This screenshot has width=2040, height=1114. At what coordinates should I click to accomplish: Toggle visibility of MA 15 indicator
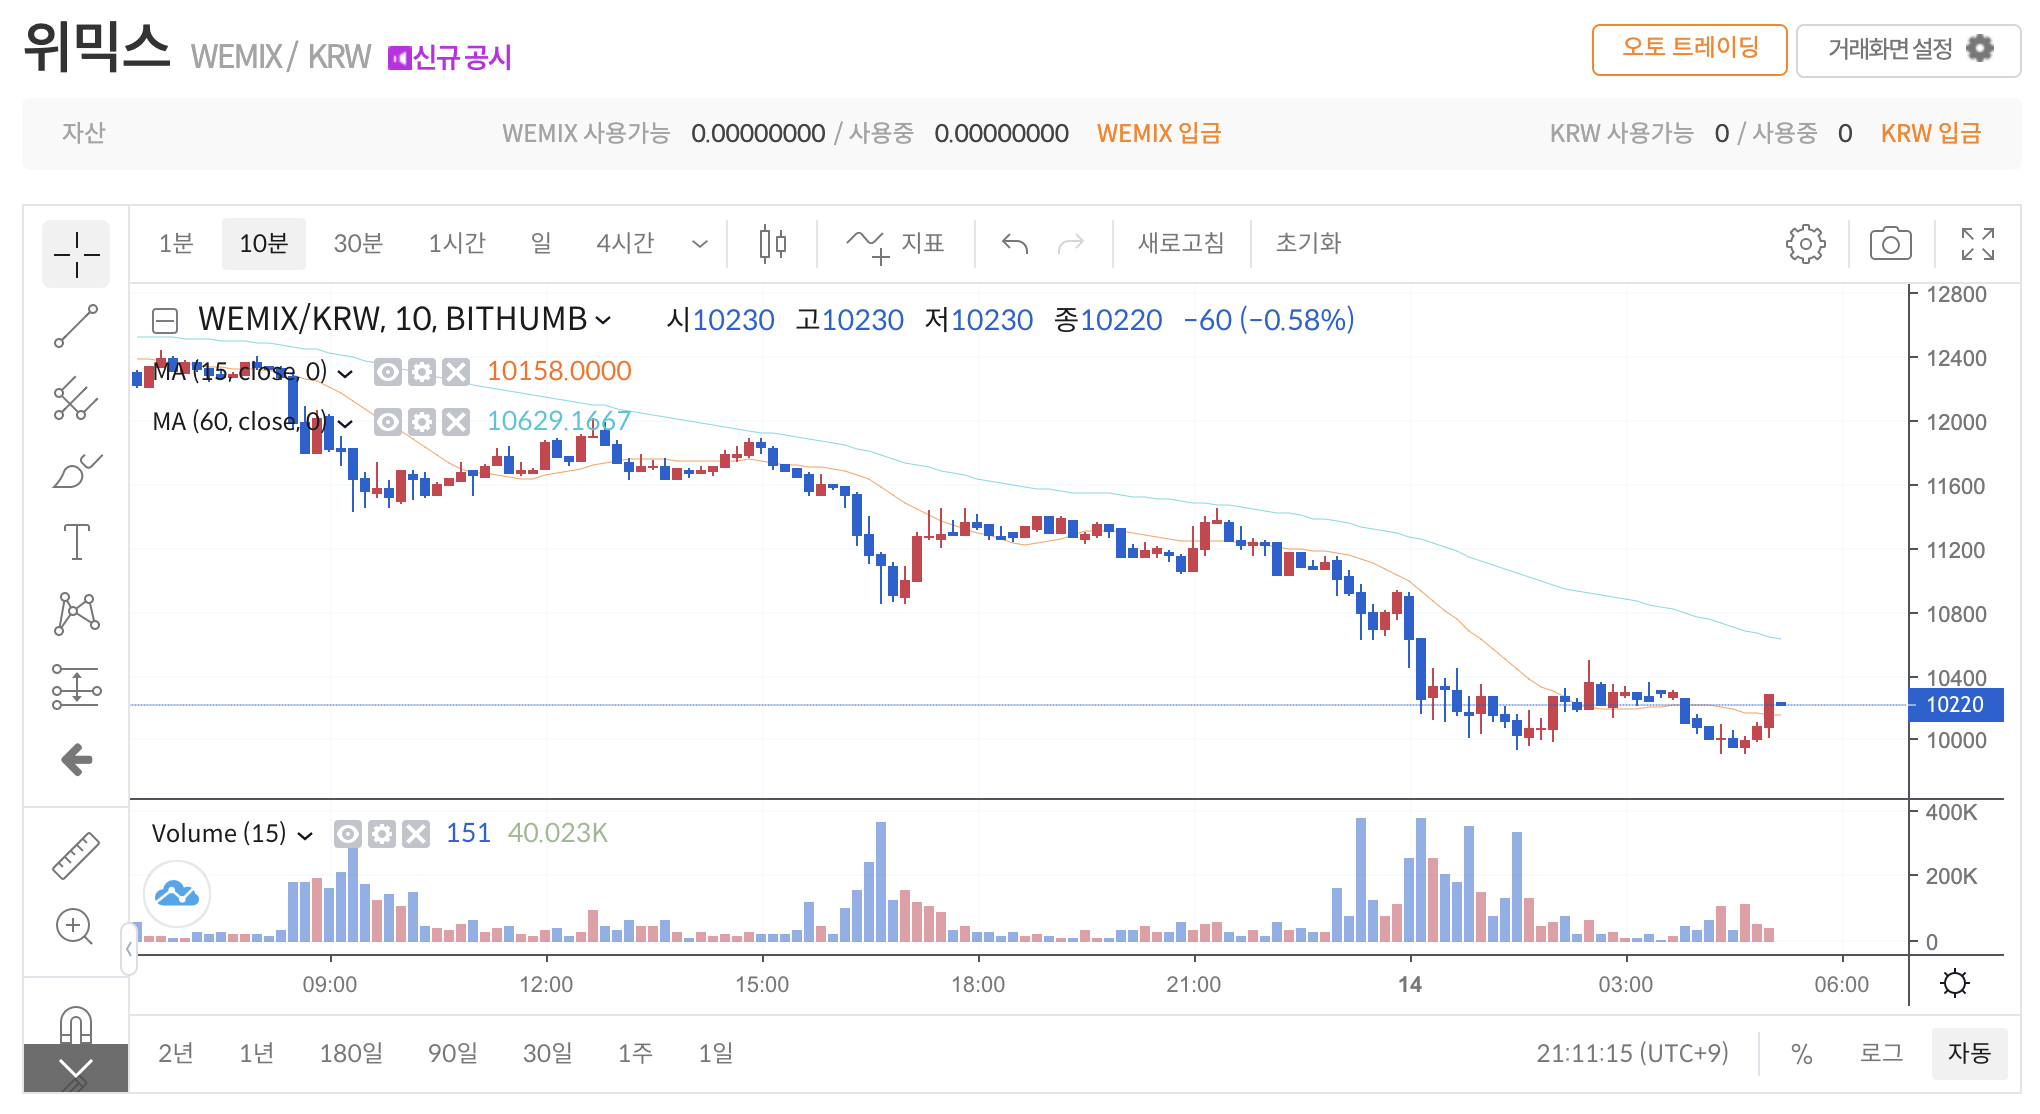(388, 372)
